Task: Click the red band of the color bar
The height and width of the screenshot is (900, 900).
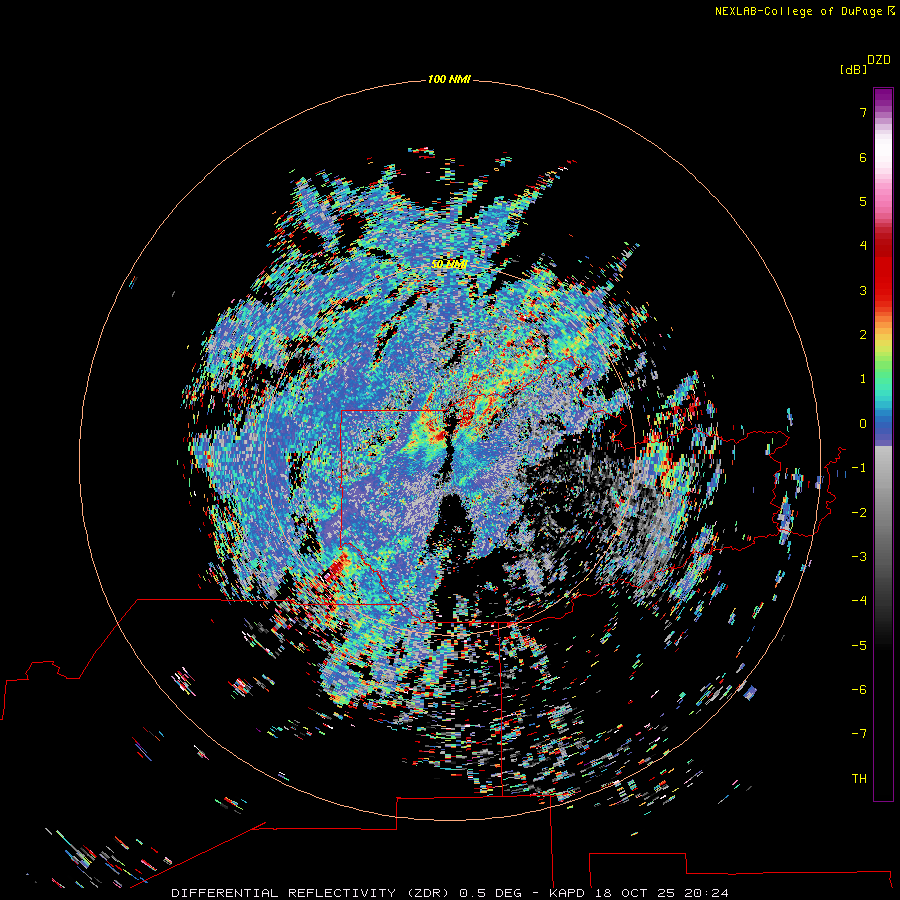Action: [883, 270]
